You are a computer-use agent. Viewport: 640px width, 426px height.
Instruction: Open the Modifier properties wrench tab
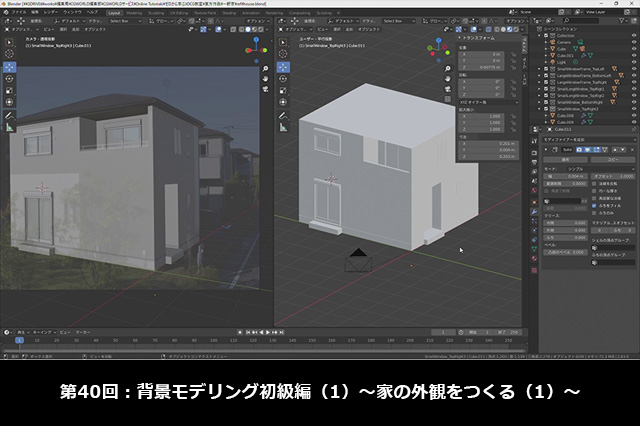click(x=534, y=211)
